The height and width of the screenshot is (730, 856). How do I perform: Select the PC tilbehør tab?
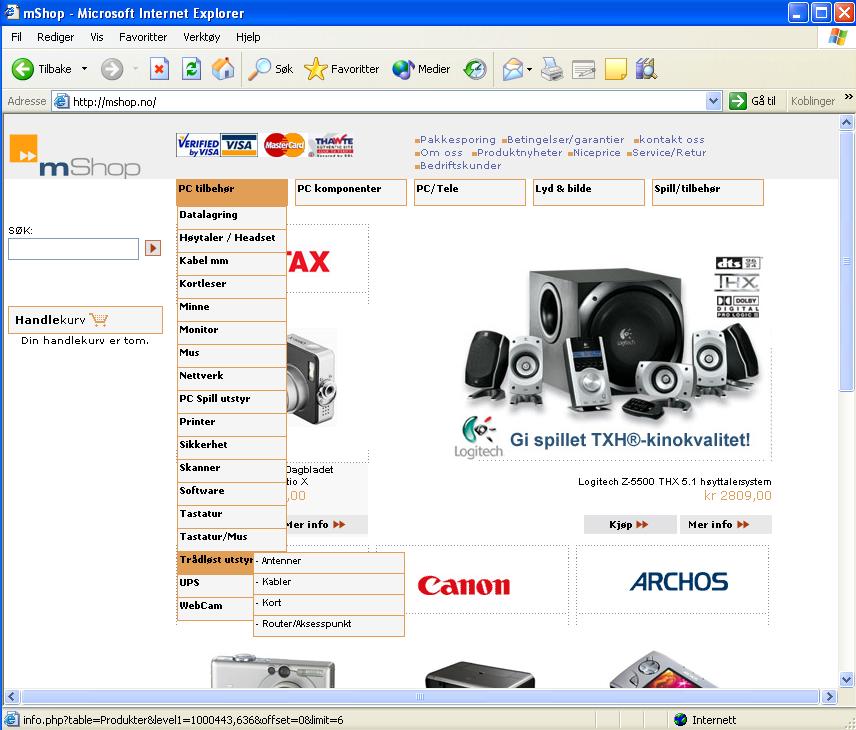click(231, 192)
